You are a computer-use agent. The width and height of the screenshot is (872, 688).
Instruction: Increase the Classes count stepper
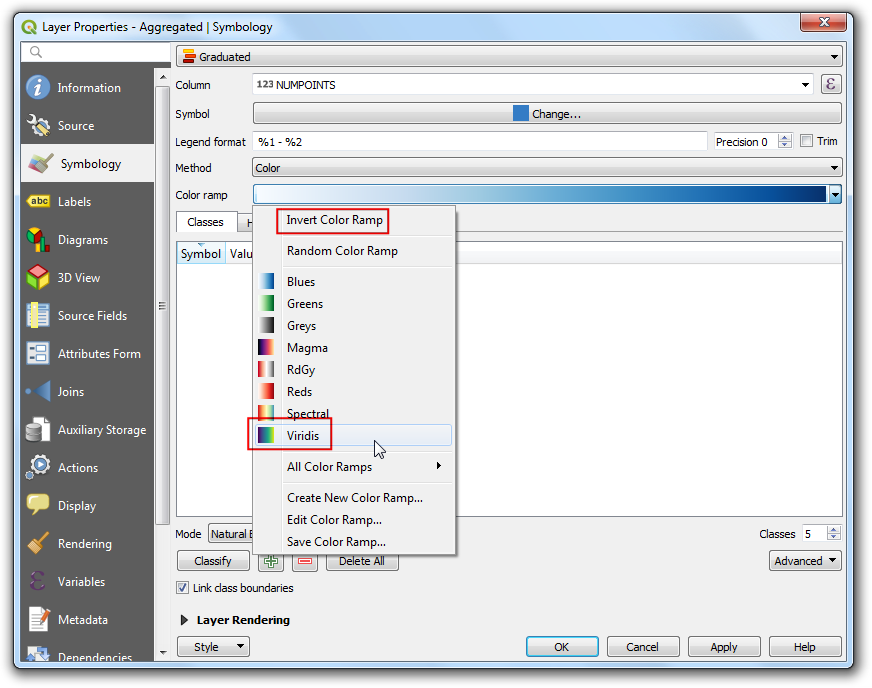[834, 529]
